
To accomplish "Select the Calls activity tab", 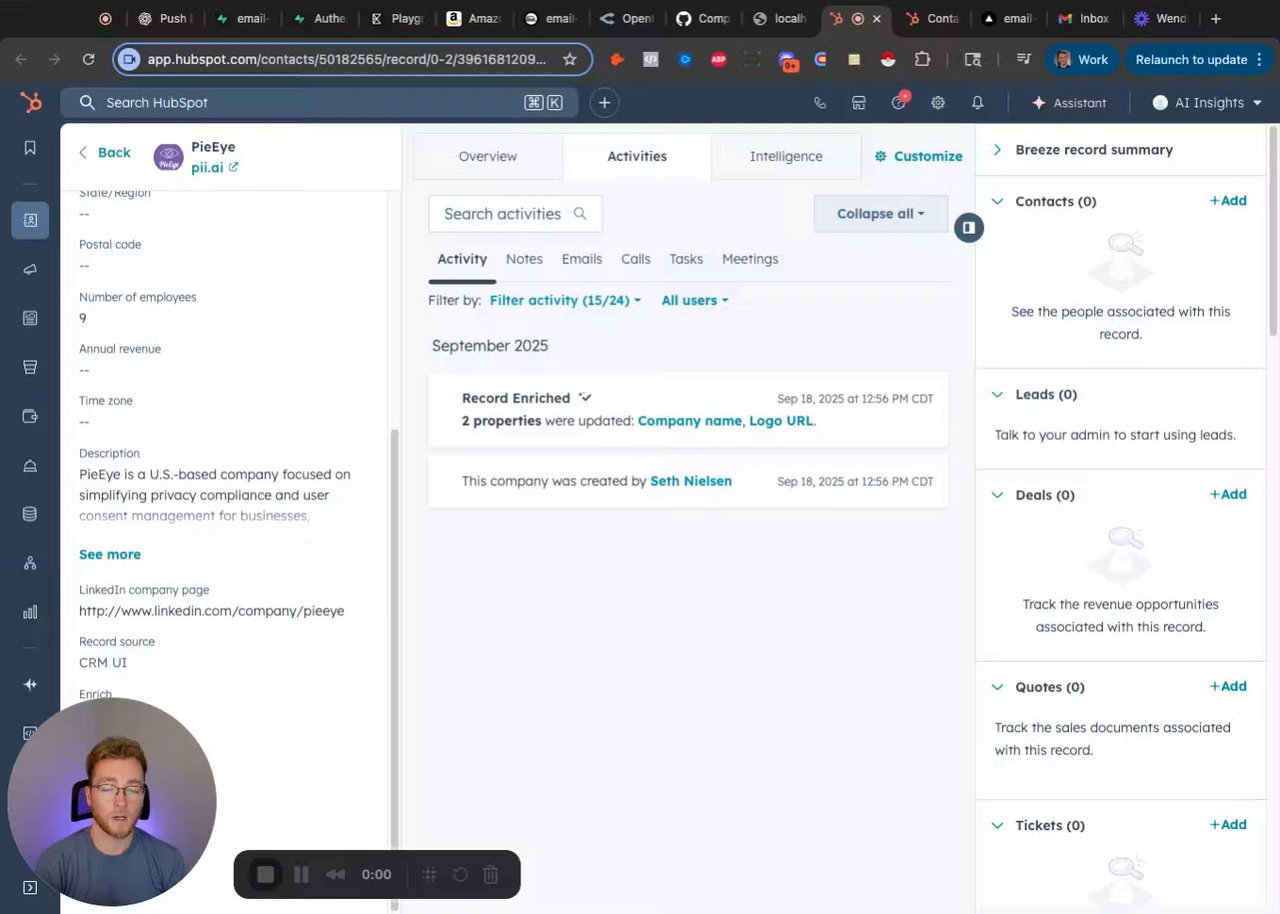I will pos(636,259).
